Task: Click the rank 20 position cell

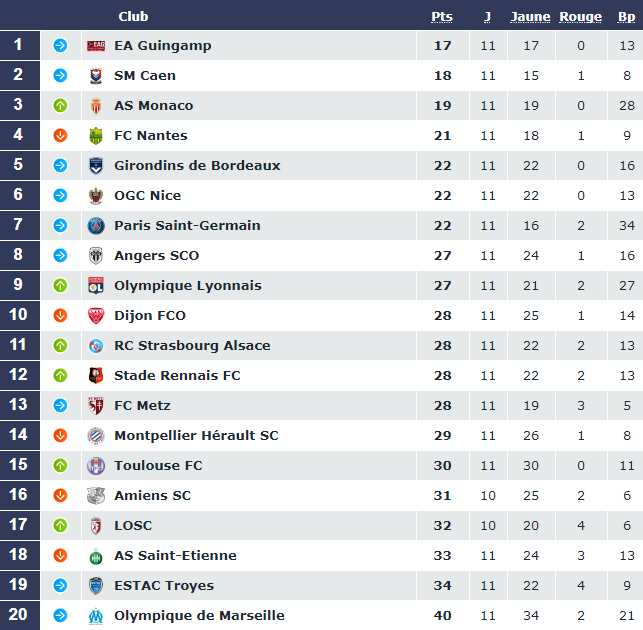Action: [x=19, y=616]
